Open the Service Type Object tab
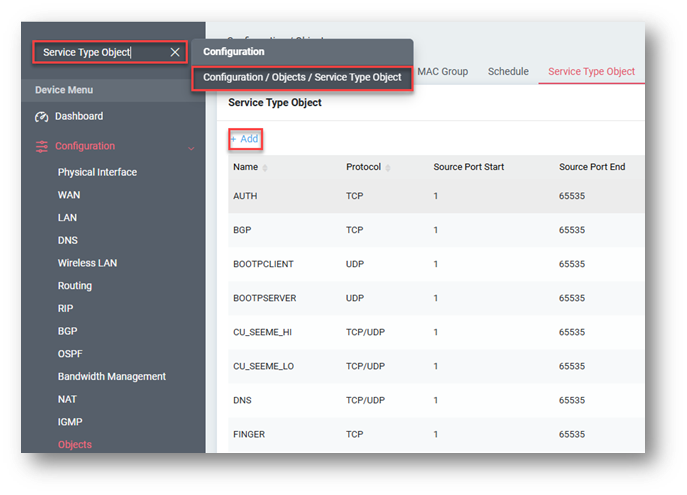This screenshot has width=687, height=495. pos(591,72)
